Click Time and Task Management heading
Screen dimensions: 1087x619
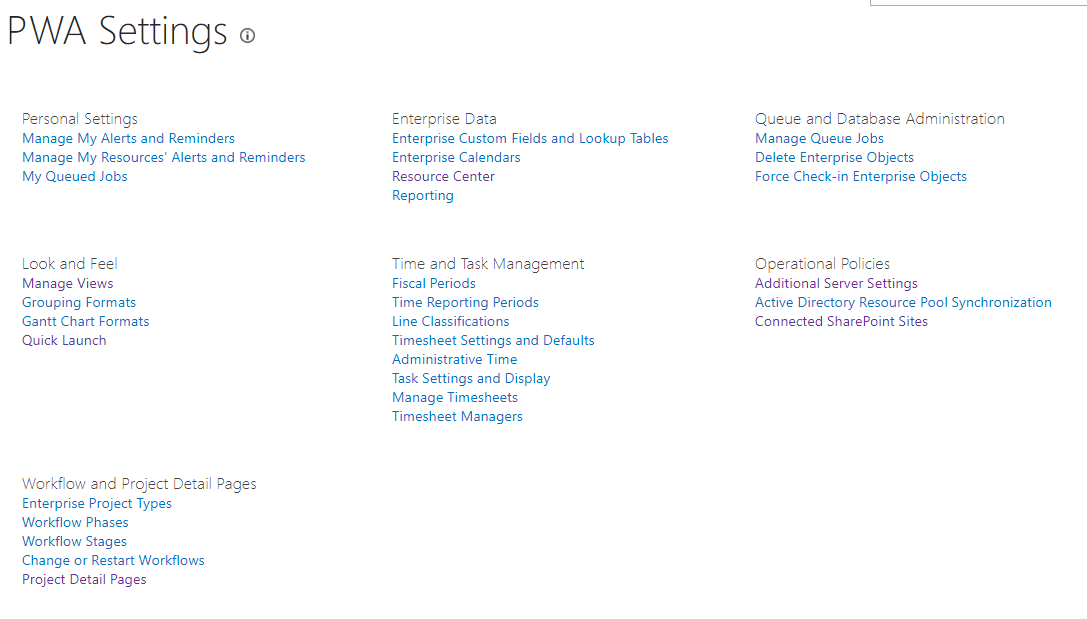[x=488, y=264]
